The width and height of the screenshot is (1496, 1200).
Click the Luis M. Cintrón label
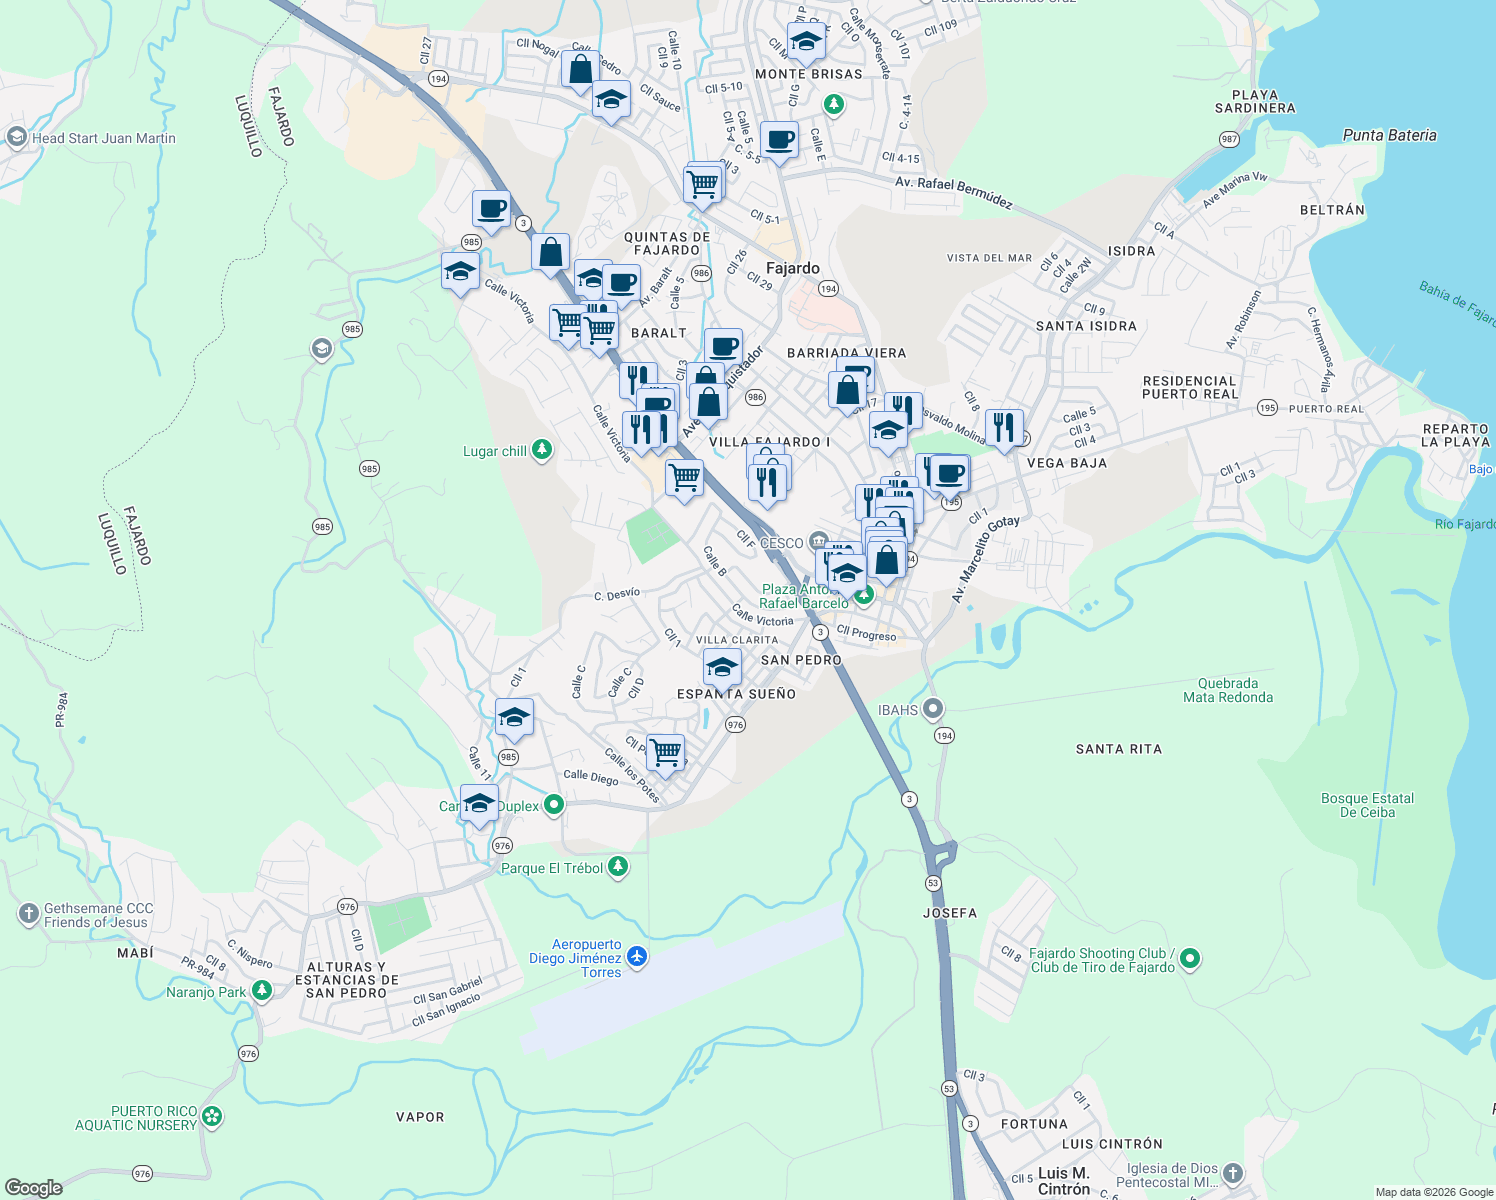coord(1064,1181)
